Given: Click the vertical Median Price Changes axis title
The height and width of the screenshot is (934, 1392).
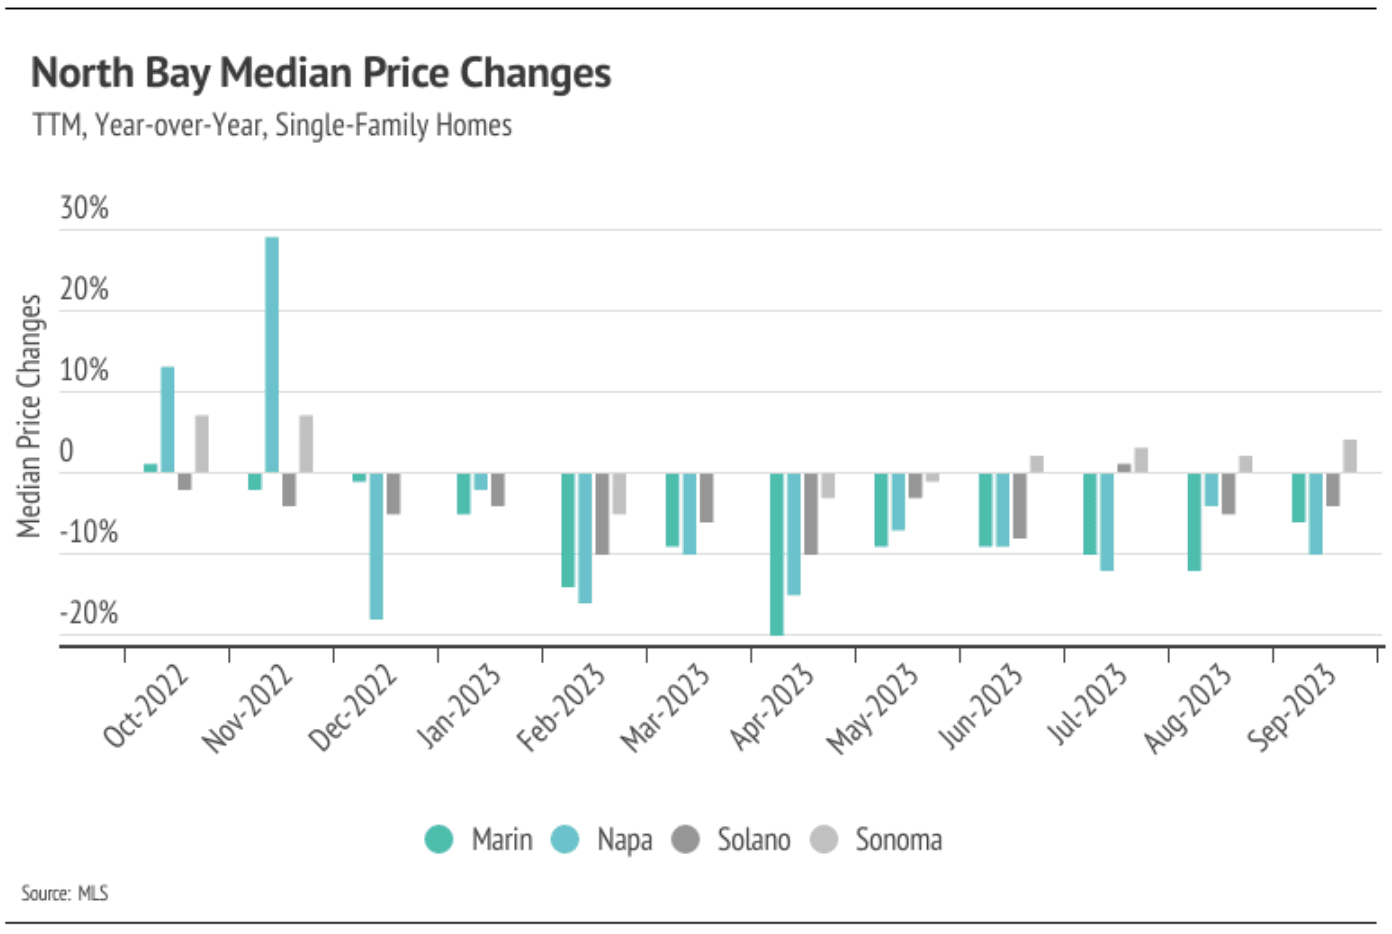Looking at the screenshot, I should (29, 415).
